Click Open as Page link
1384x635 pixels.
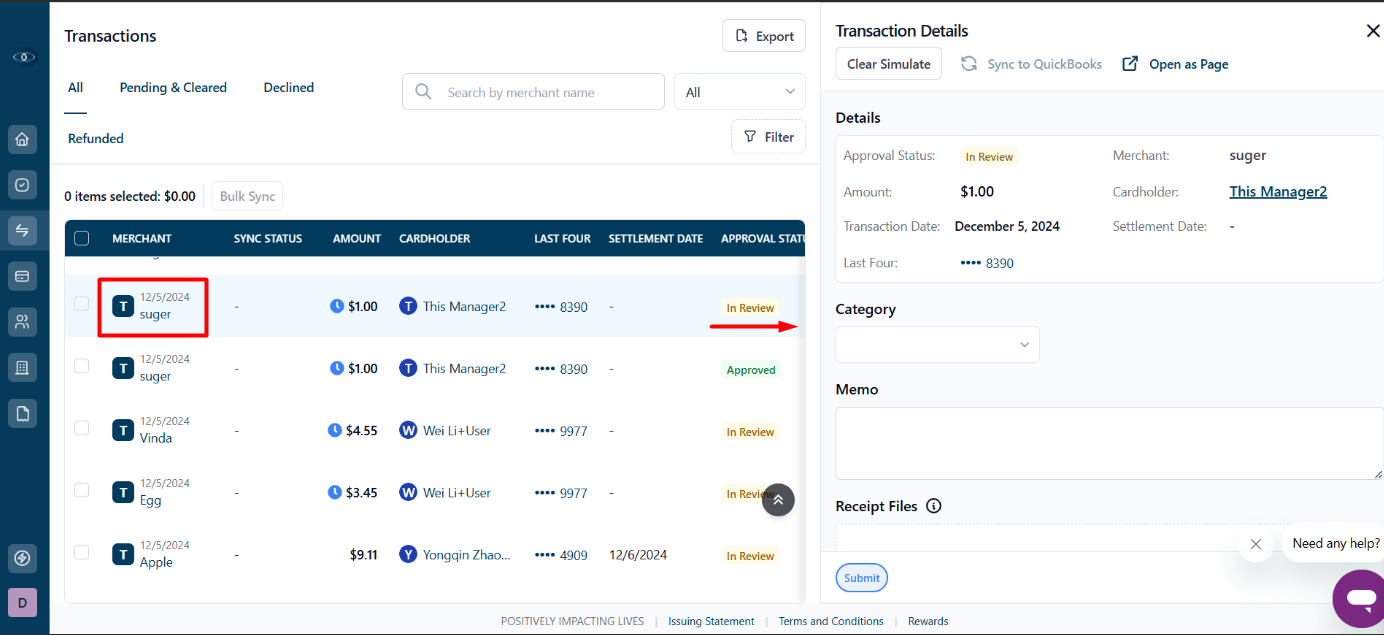(1175, 64)
